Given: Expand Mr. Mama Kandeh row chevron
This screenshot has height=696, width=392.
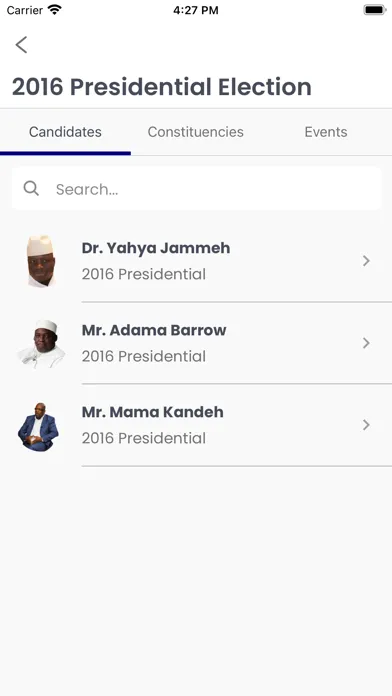Looking at the screenshot, I should 366,425.
